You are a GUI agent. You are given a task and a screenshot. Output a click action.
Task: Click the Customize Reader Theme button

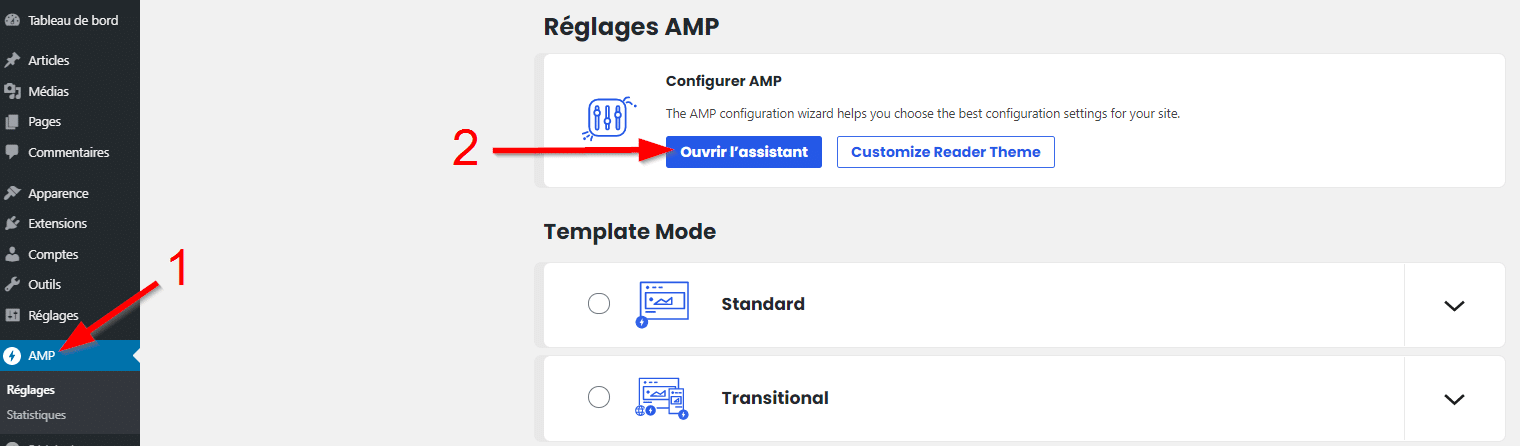click(945, 152)
